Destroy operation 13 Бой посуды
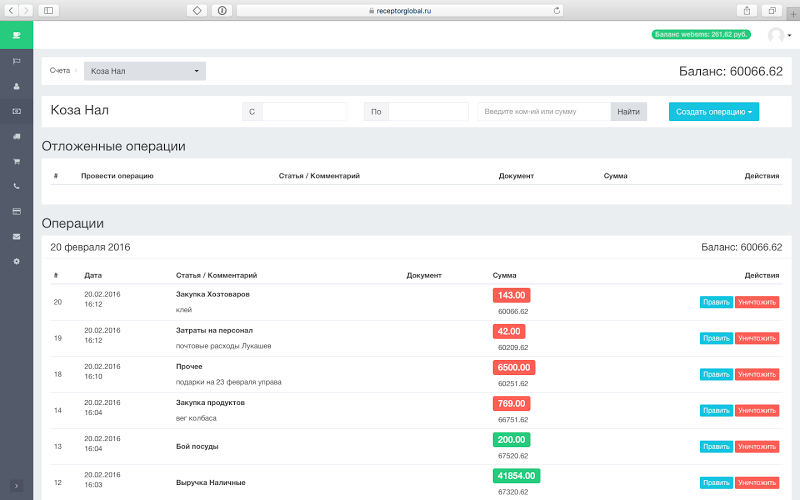Viewport: 800px width, 500px height. pos(757,446)
